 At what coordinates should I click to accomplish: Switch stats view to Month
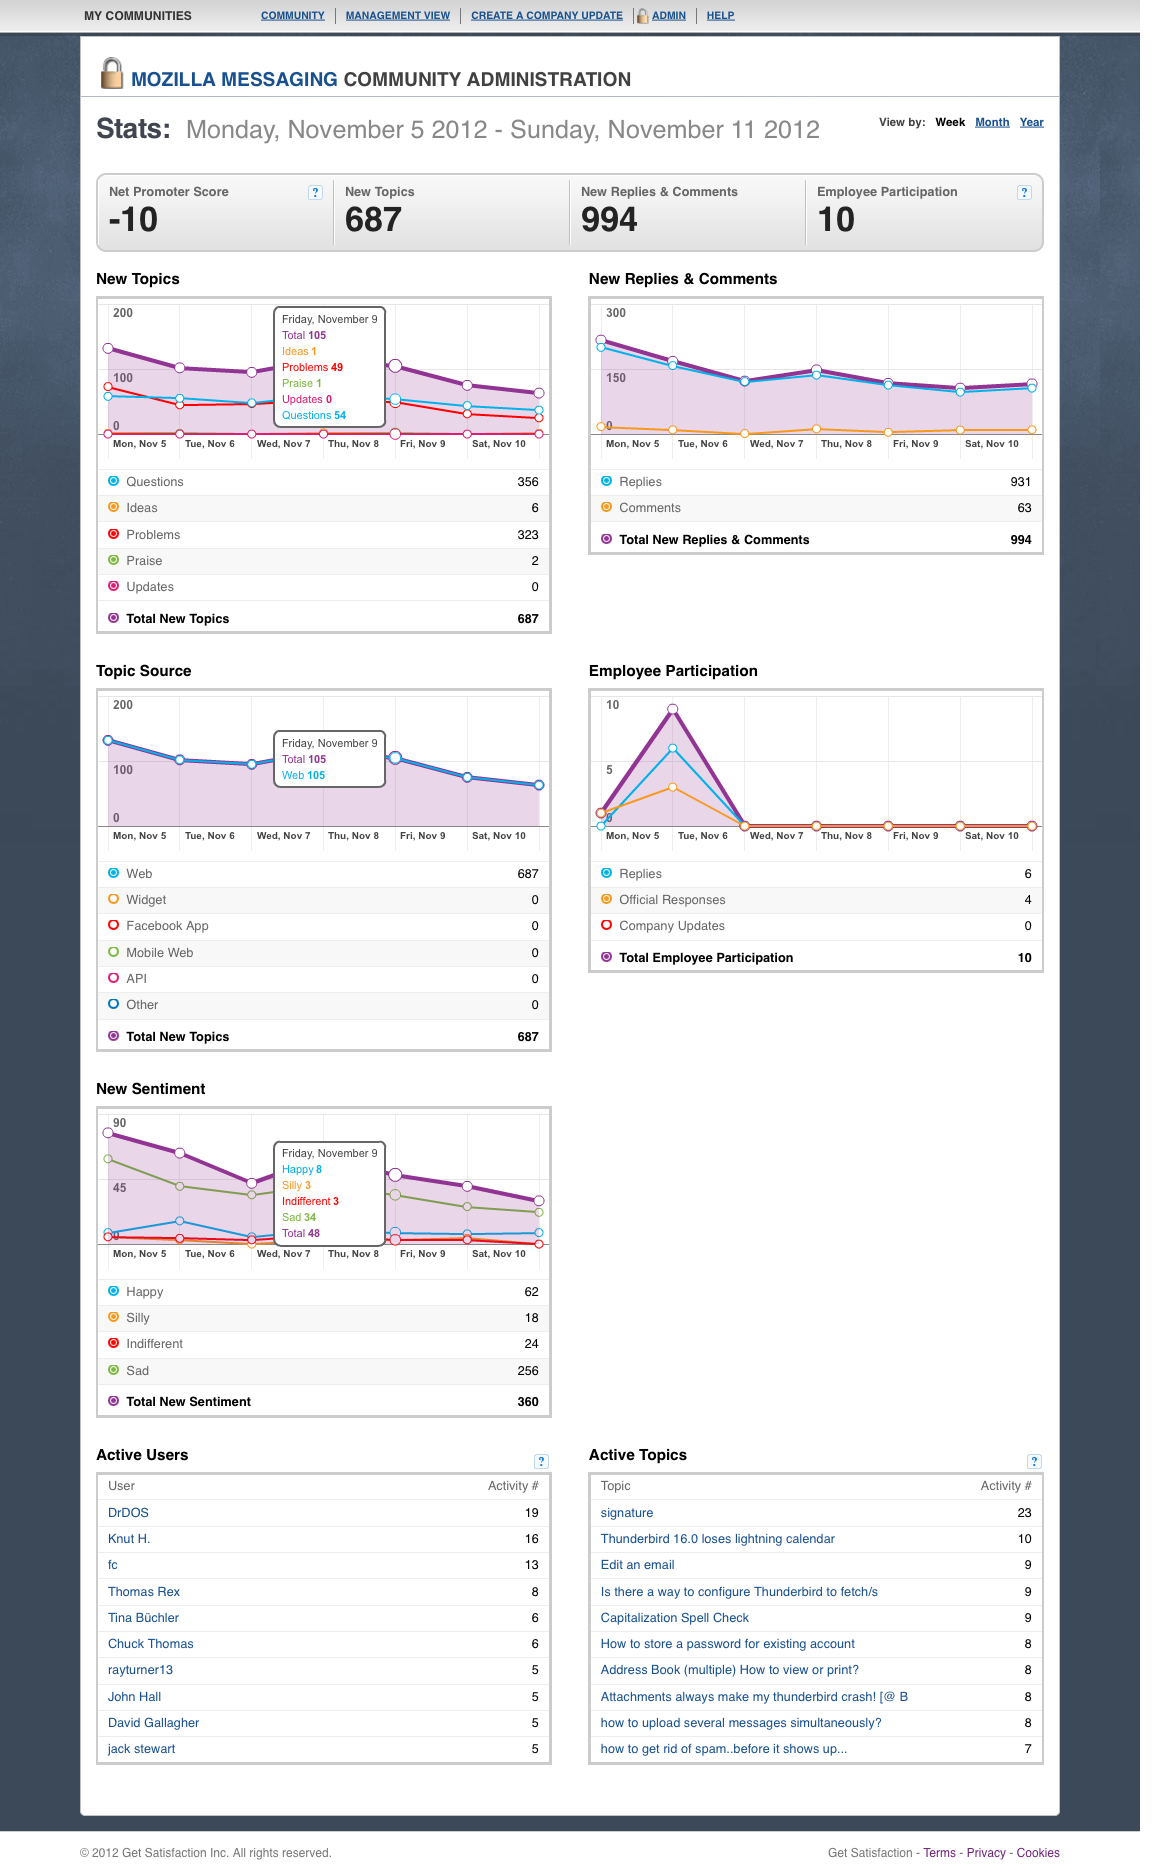click(992, 122)
